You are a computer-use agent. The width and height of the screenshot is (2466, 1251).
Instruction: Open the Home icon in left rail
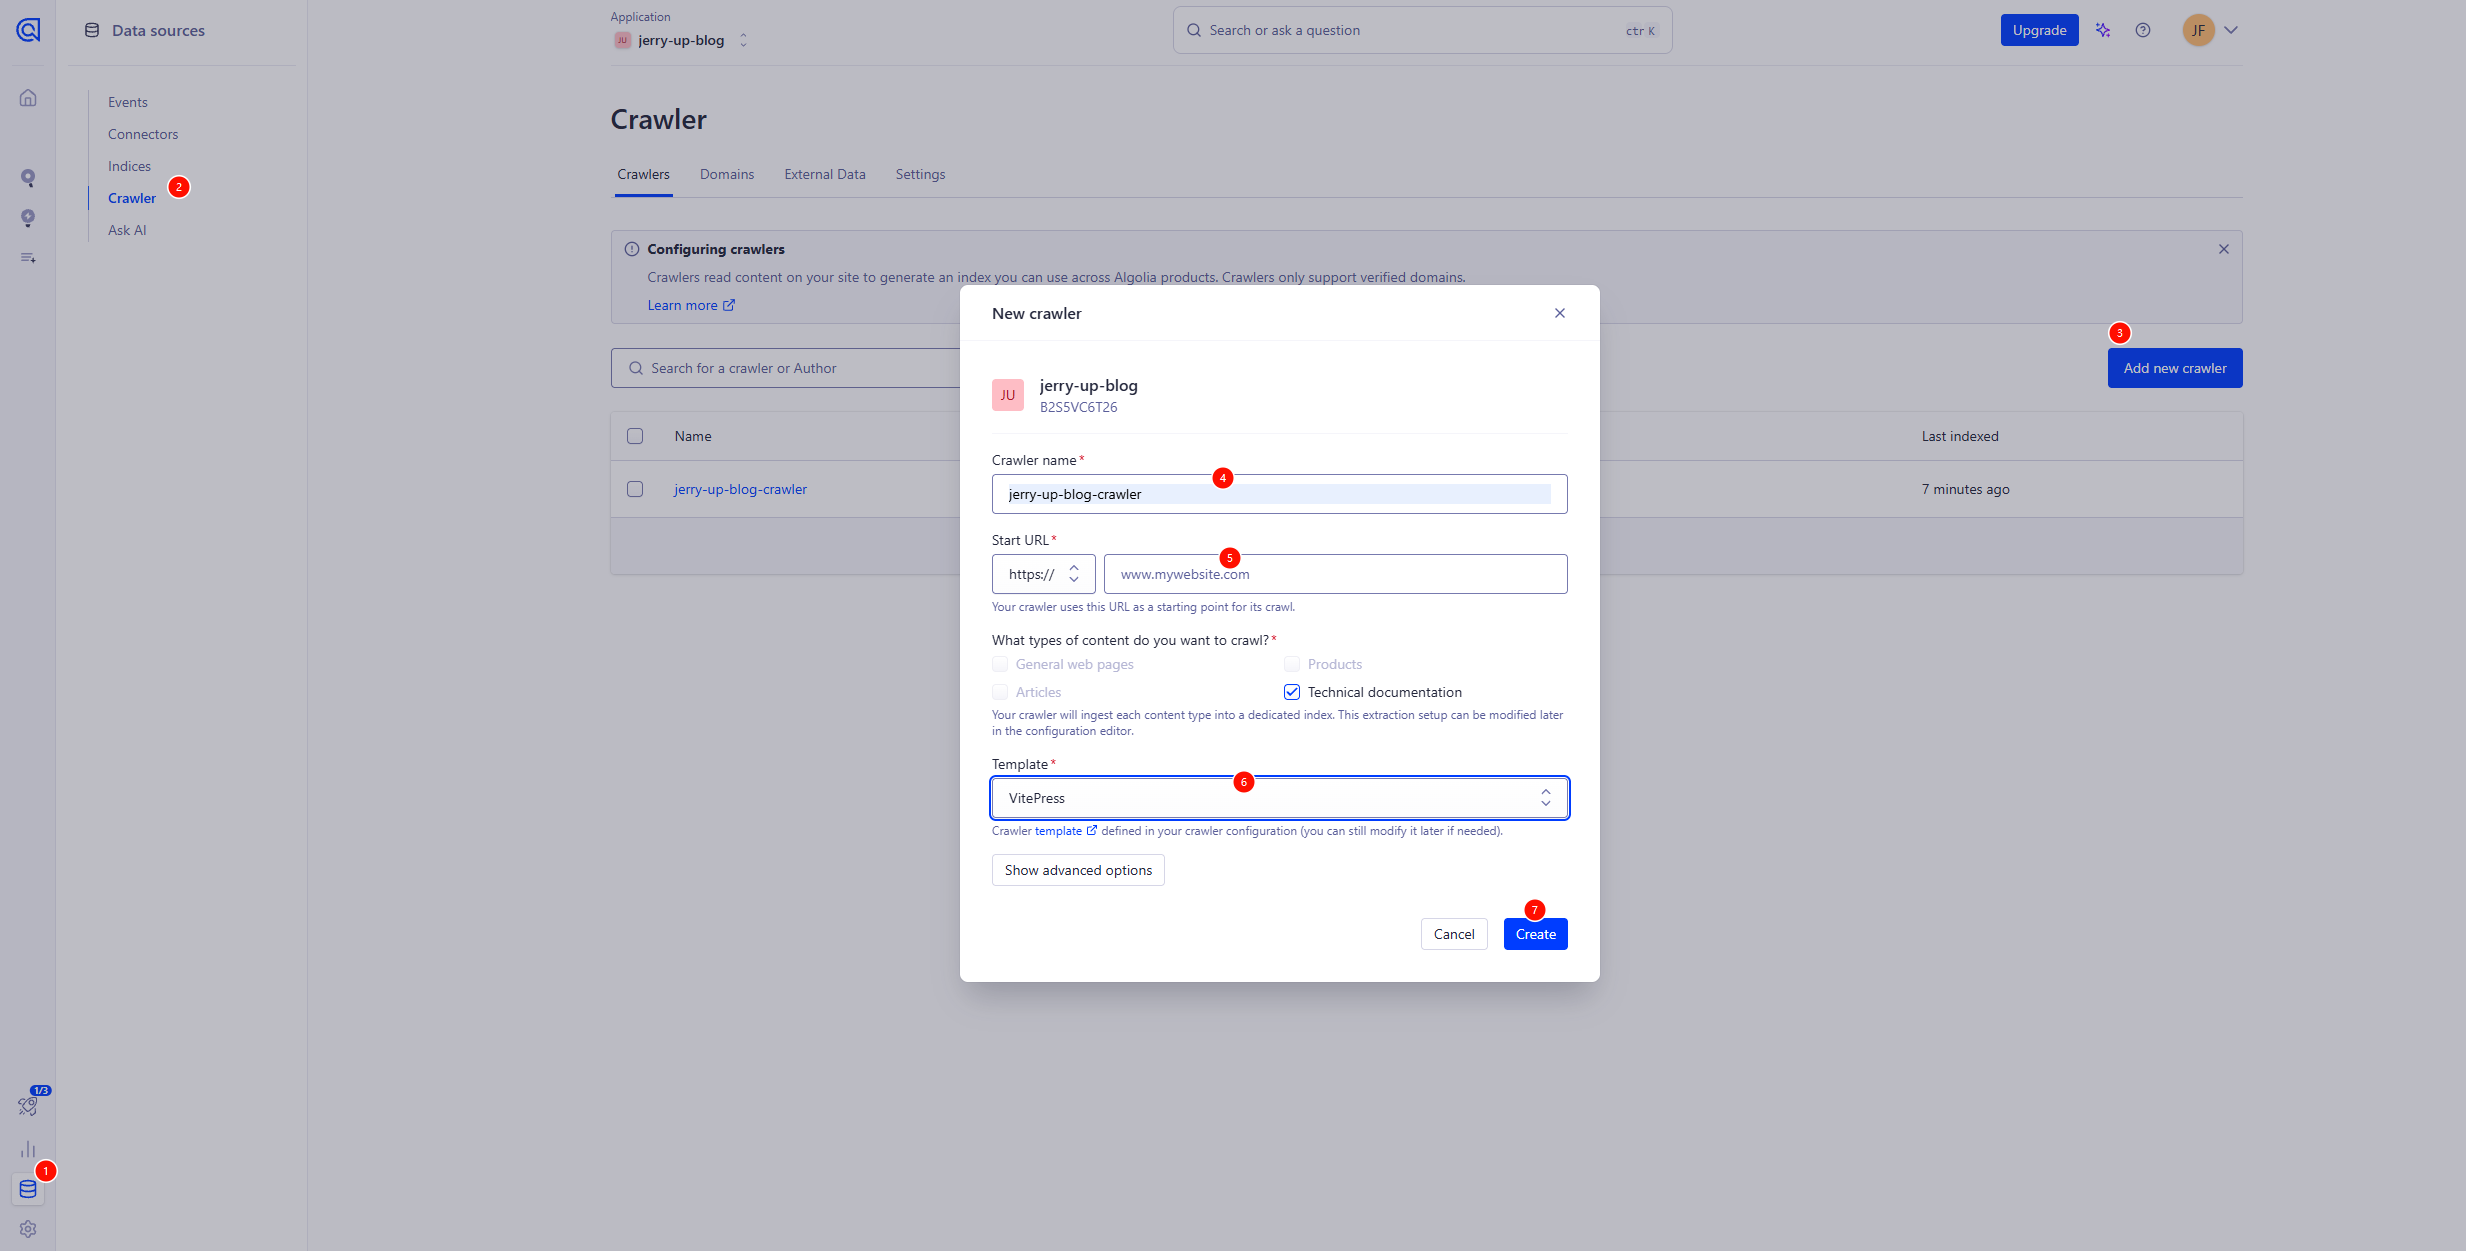(x=28, y=98)
